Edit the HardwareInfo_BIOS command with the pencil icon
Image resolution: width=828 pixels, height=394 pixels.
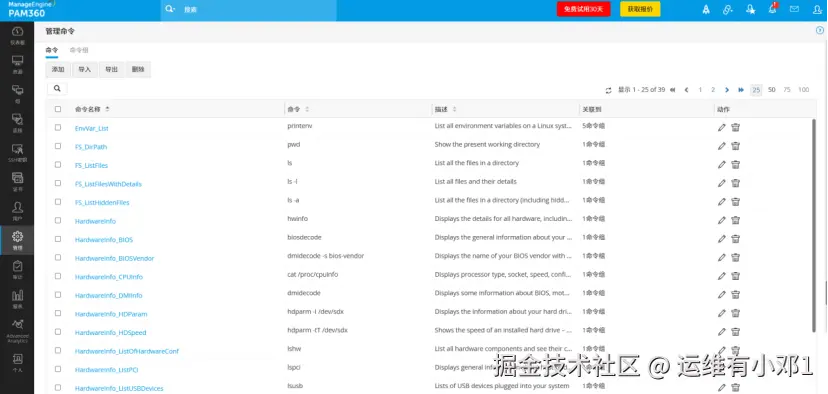coord(722,239)
